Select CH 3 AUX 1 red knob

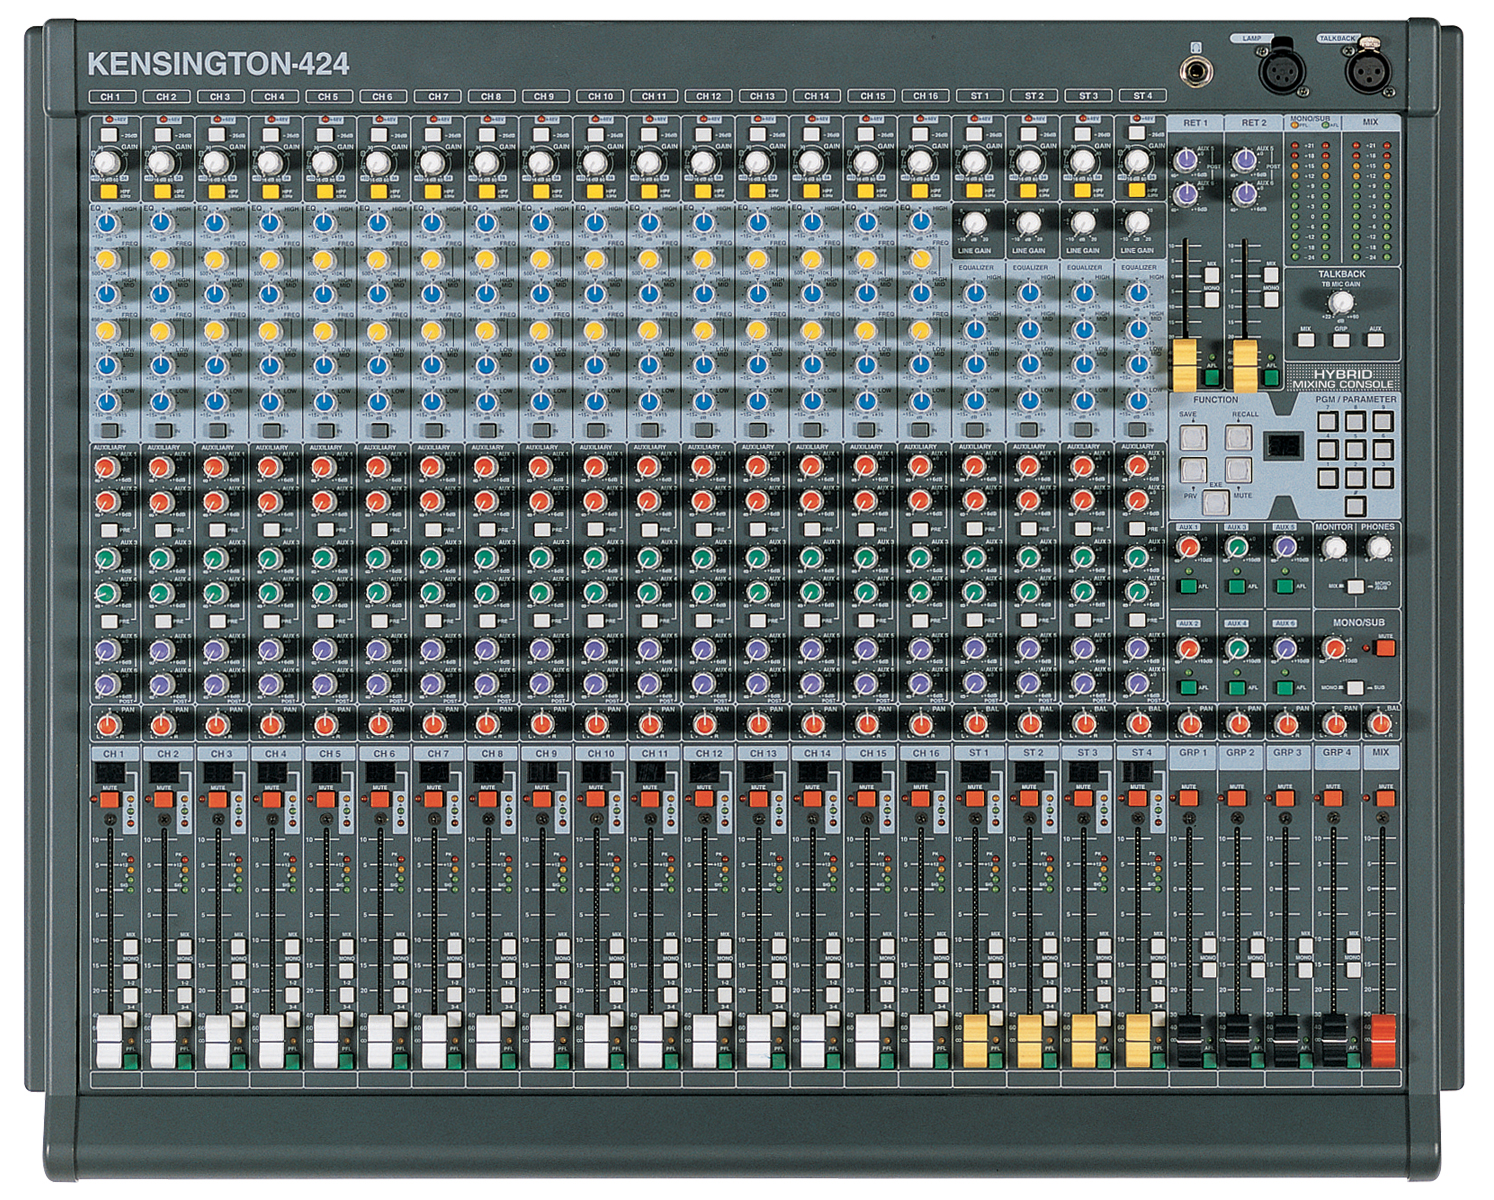tap(214, 467)
